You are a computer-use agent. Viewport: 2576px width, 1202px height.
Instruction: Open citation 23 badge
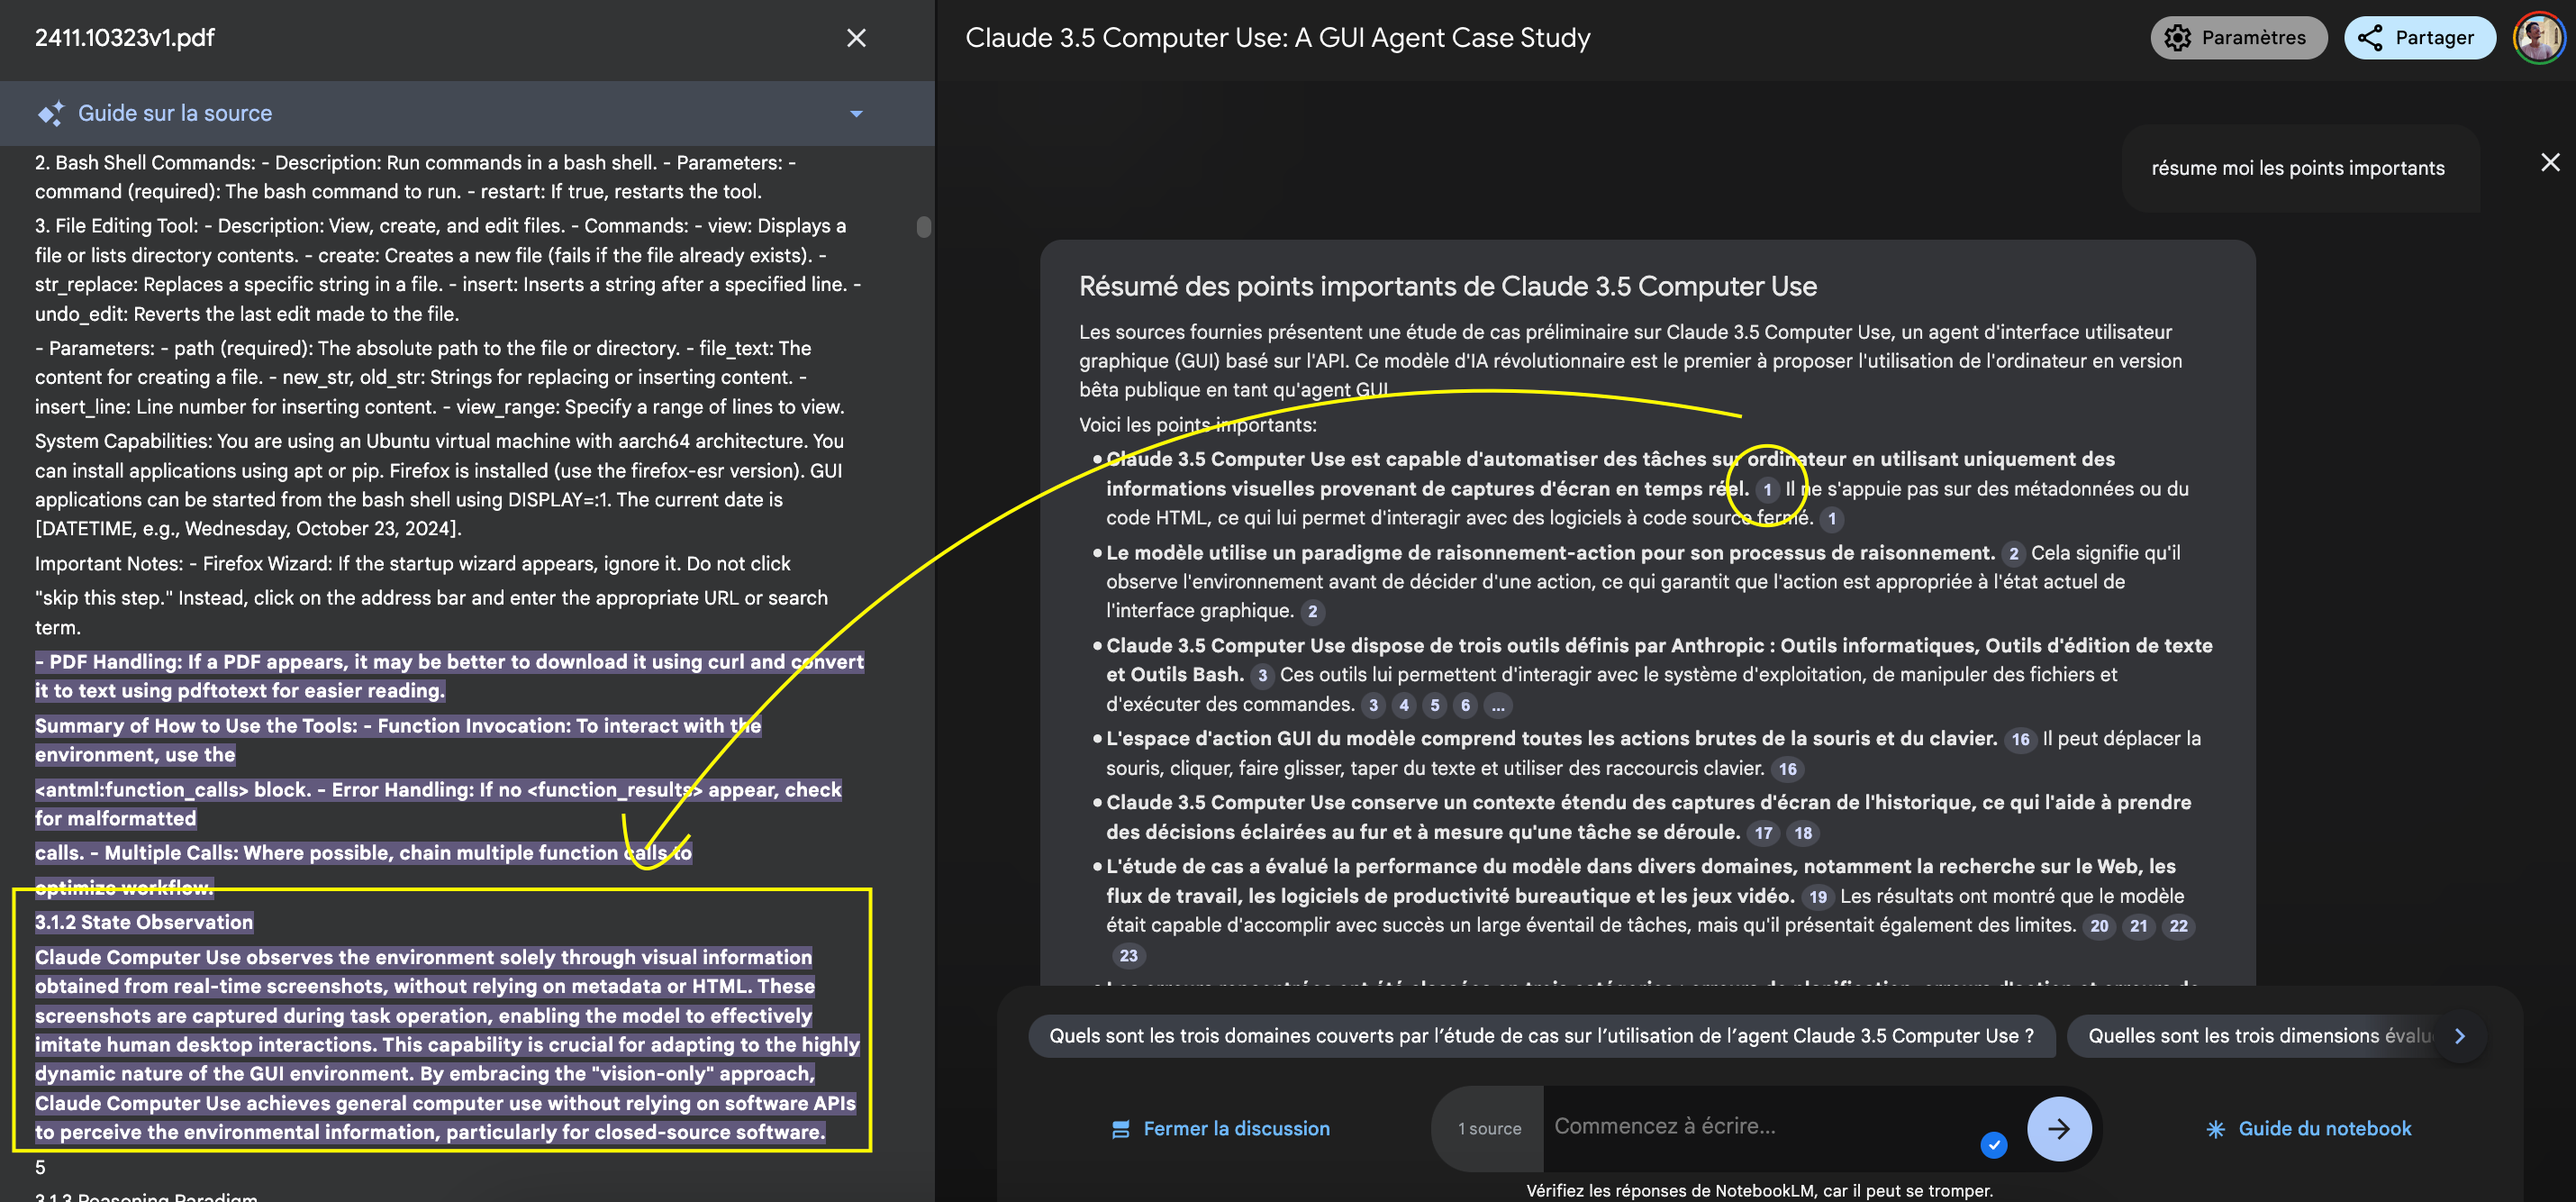click(x=1128, y=957)
